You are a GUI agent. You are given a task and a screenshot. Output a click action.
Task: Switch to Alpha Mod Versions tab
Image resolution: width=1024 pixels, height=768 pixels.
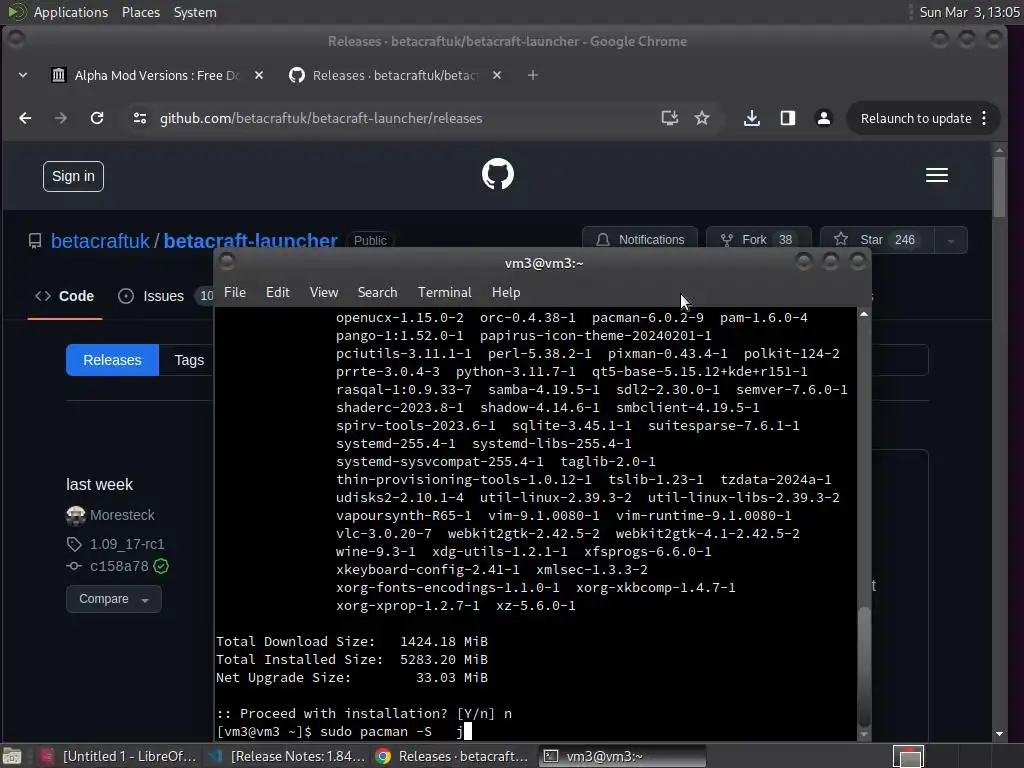point(157,75)
